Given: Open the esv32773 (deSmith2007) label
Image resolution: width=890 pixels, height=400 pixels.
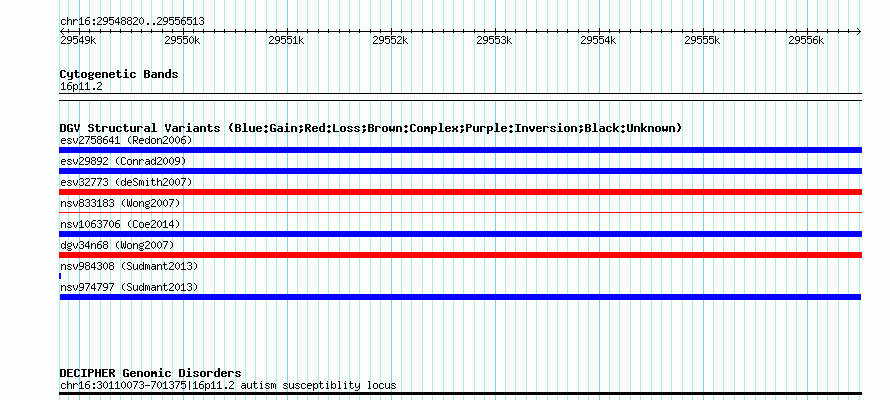Looking at the screenshot, I should click(126, 182).
